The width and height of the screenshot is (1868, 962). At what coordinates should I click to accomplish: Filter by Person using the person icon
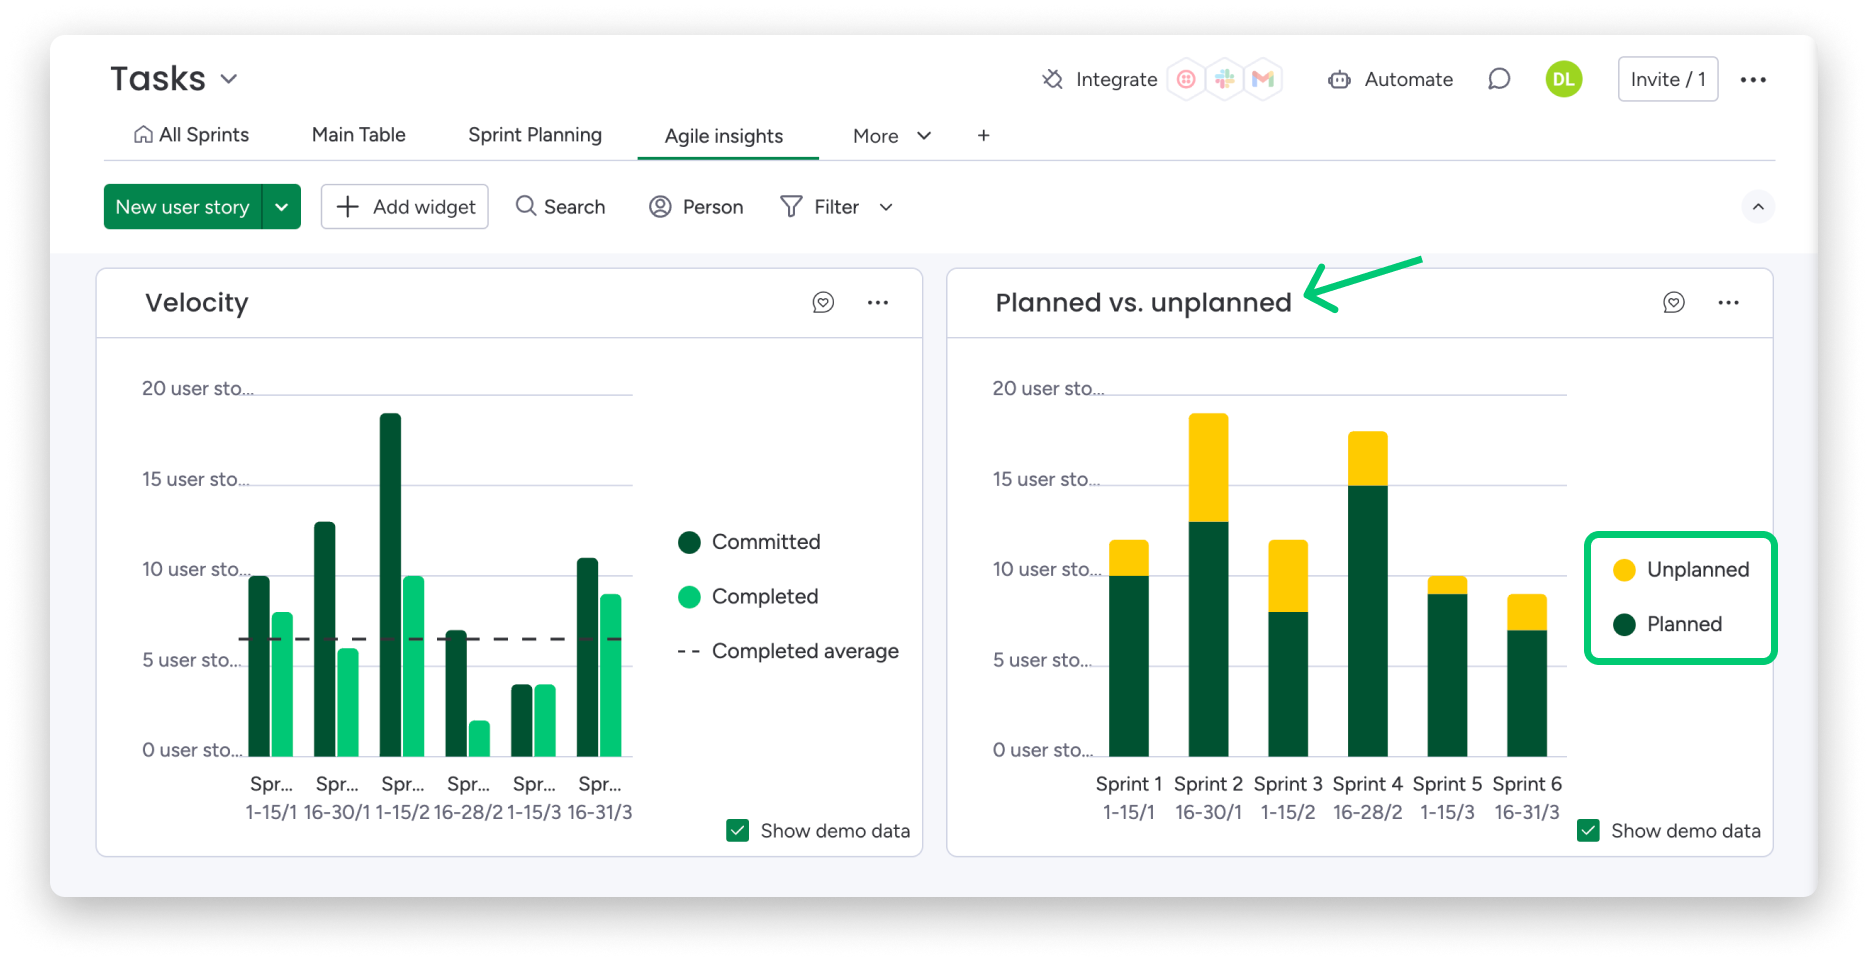[661, 206]
